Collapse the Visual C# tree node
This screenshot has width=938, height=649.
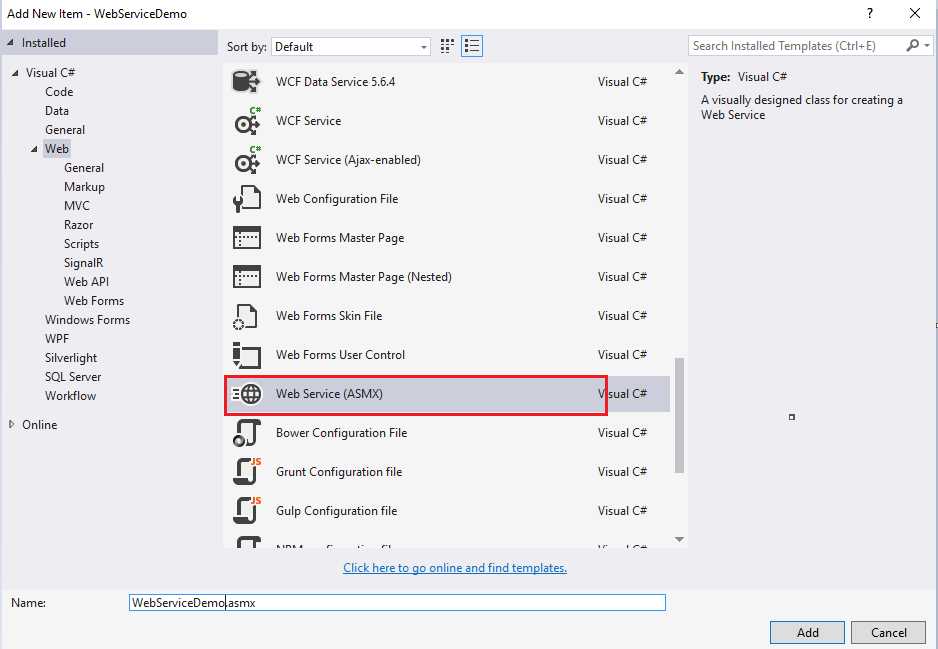[x=15, y=72]
